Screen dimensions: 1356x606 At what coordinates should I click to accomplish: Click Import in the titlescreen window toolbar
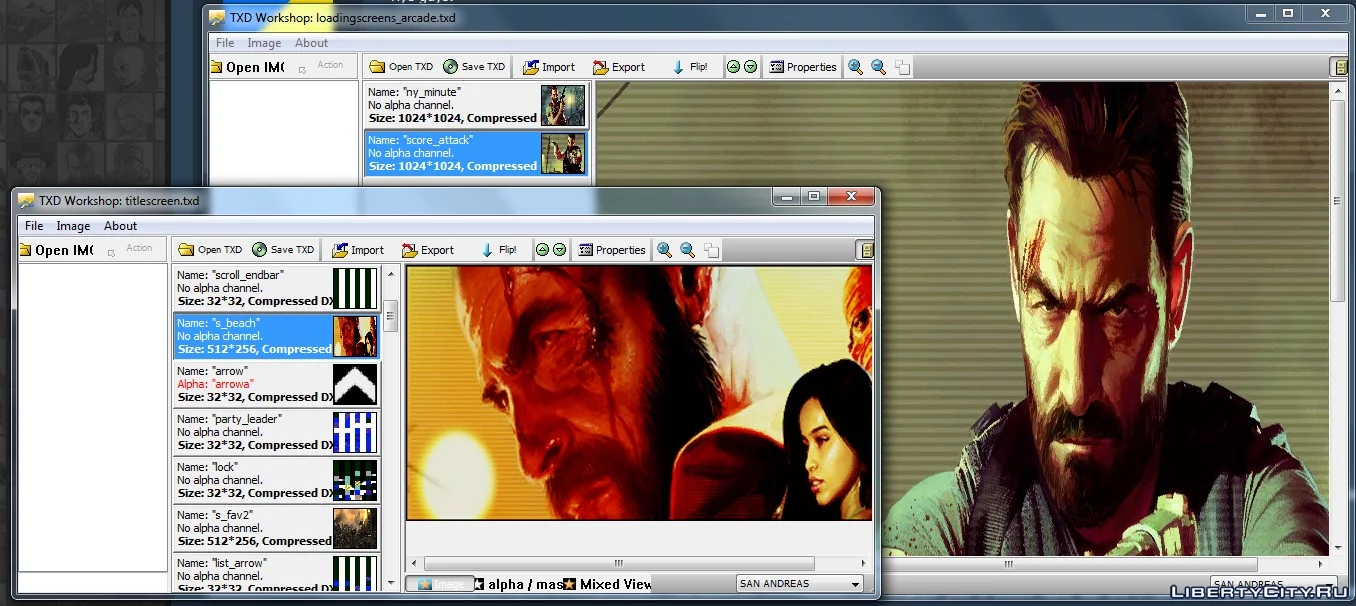(358, 250)
